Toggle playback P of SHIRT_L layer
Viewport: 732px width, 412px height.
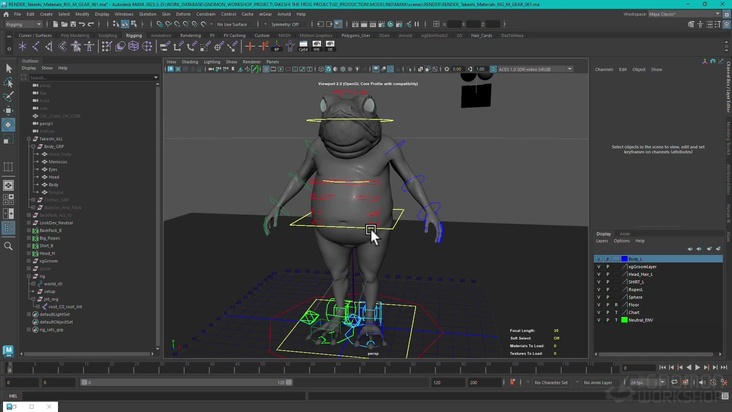[607, 281]
